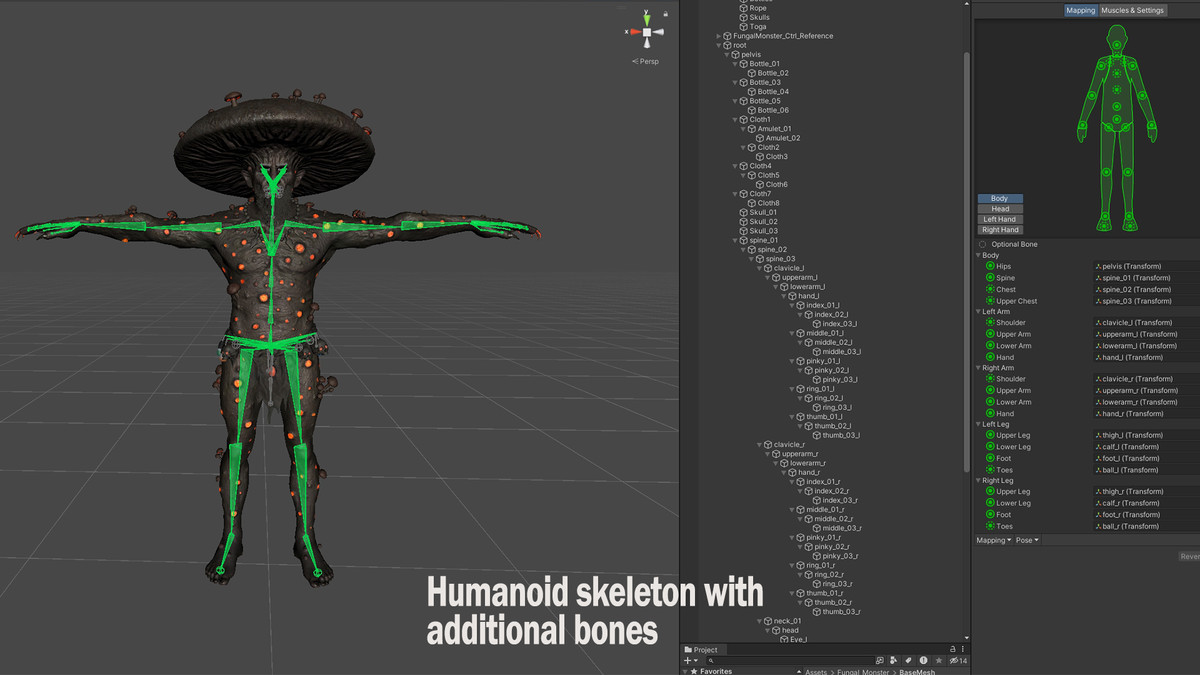1200x675 pixels.
Task: Click the Spine bone slot circle icon
Action: tap(990, 278)
